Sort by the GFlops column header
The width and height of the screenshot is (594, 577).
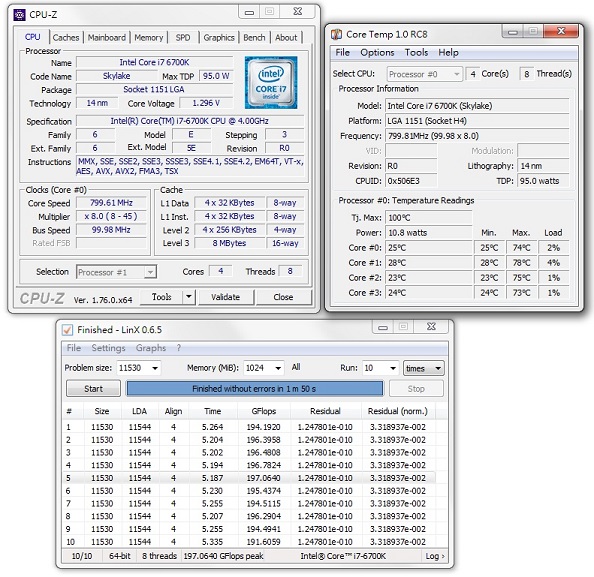264,411
